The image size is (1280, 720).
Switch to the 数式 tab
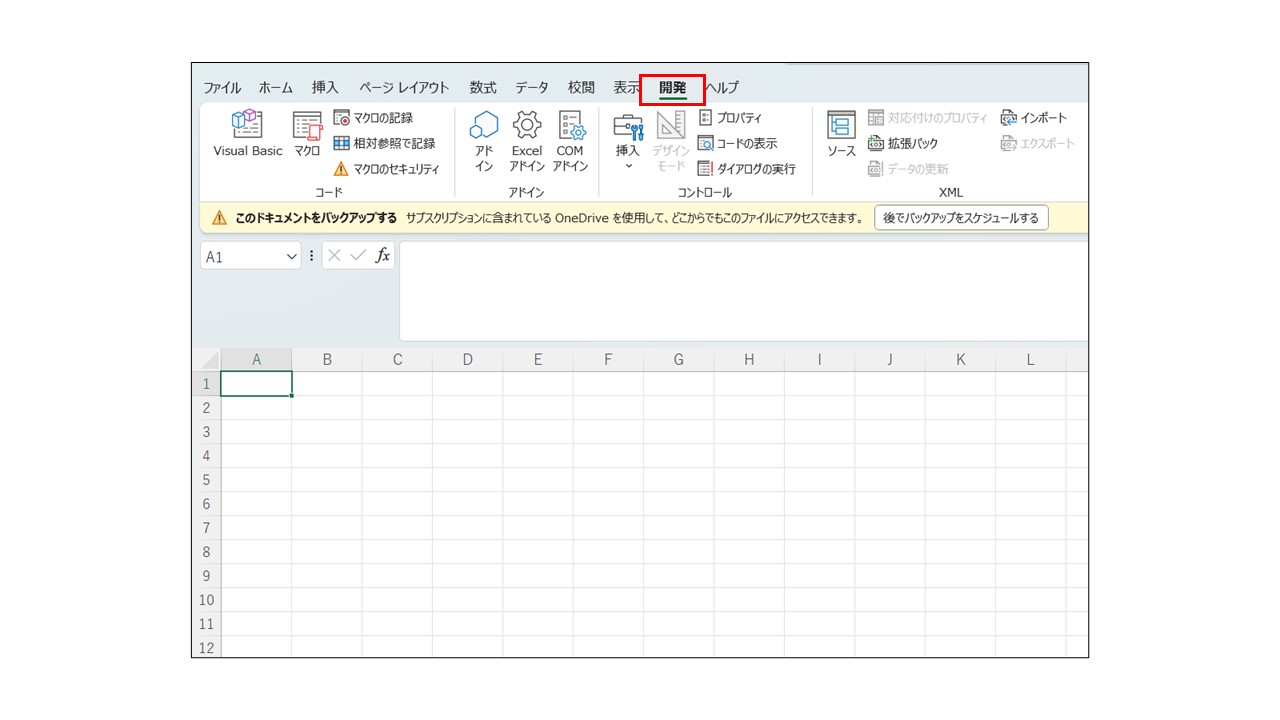point(483,88)
